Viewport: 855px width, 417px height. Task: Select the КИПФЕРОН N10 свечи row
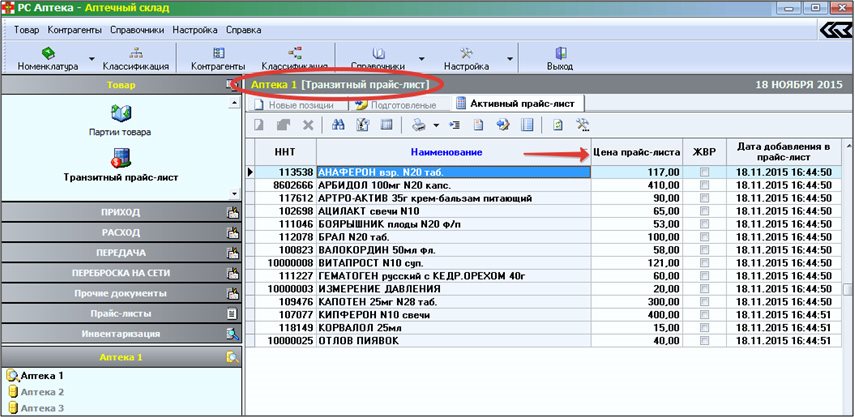coord(543,315)
